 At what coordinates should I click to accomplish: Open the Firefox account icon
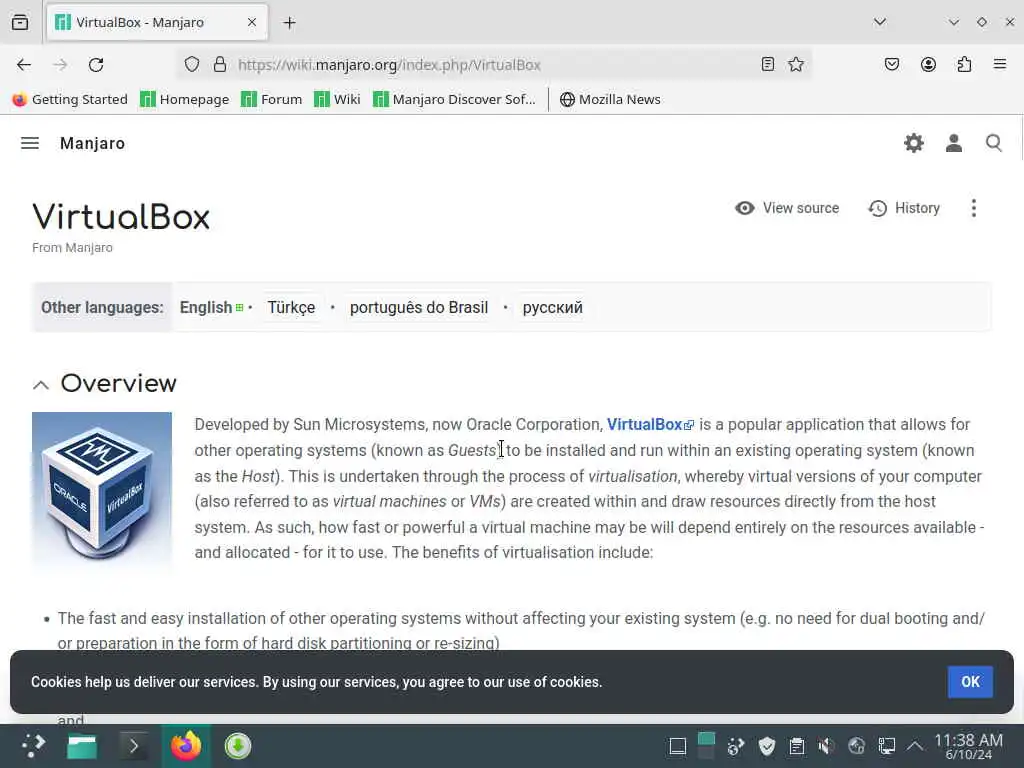[928, 64]
